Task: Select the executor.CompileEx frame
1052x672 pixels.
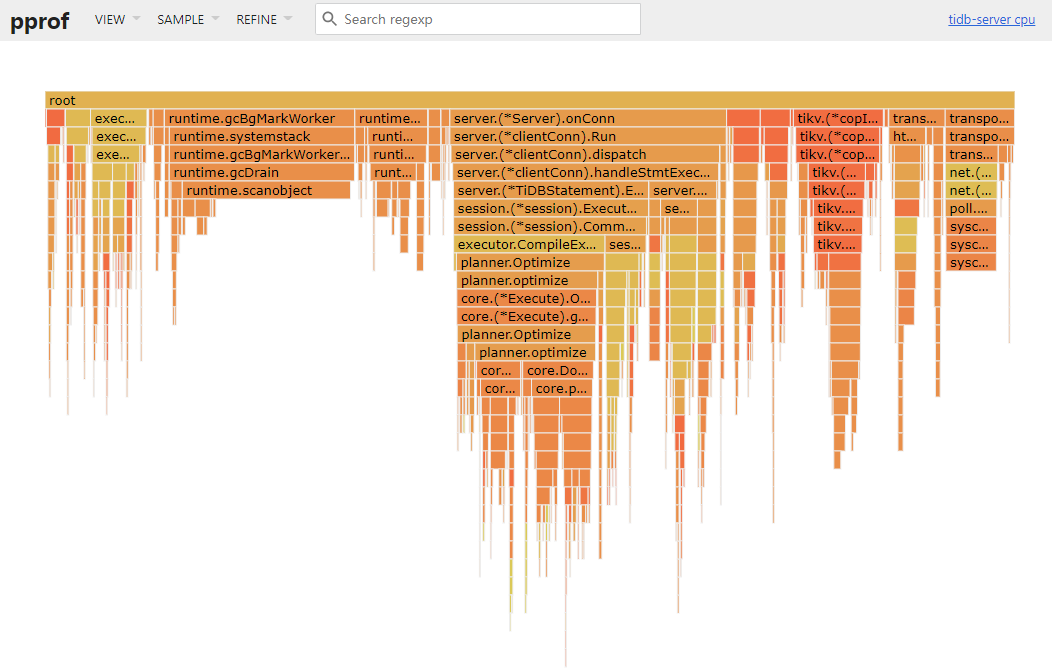Action: (x=528, y=244)
